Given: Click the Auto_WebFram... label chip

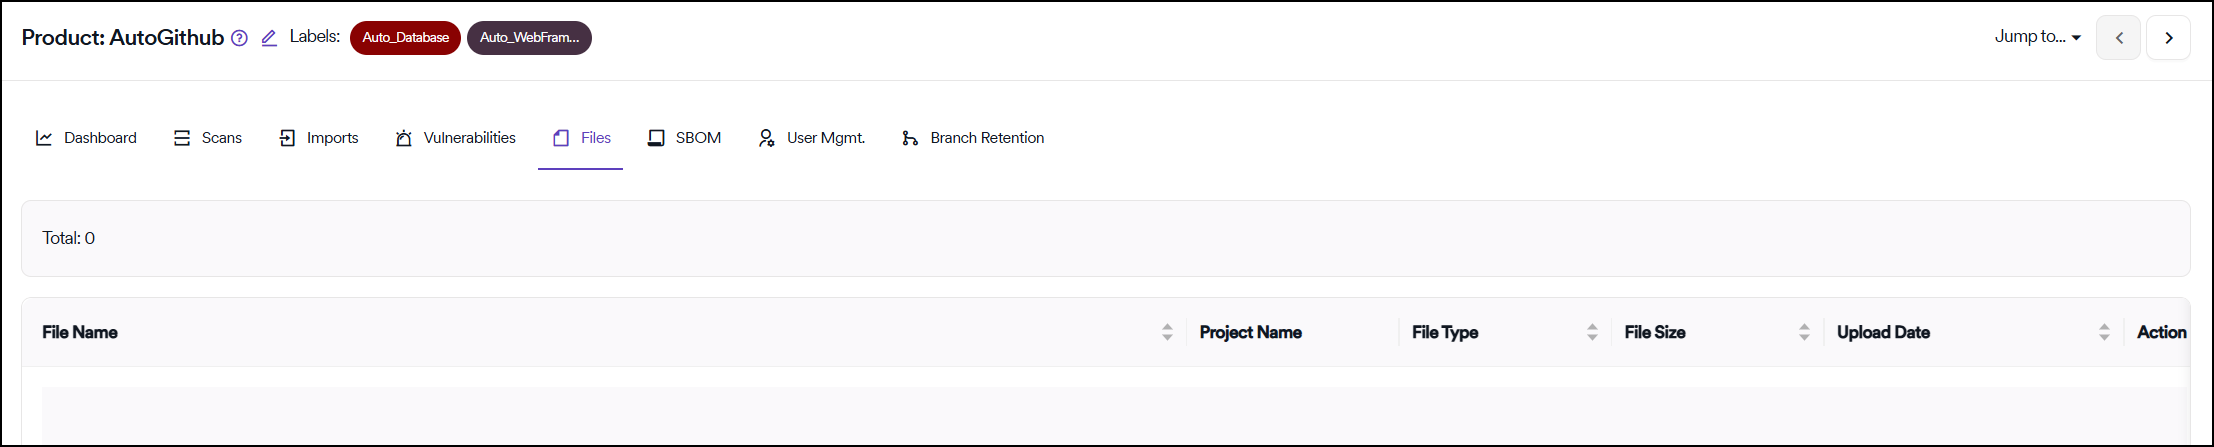Looking at the screenshot, I should tap(529, 38).
